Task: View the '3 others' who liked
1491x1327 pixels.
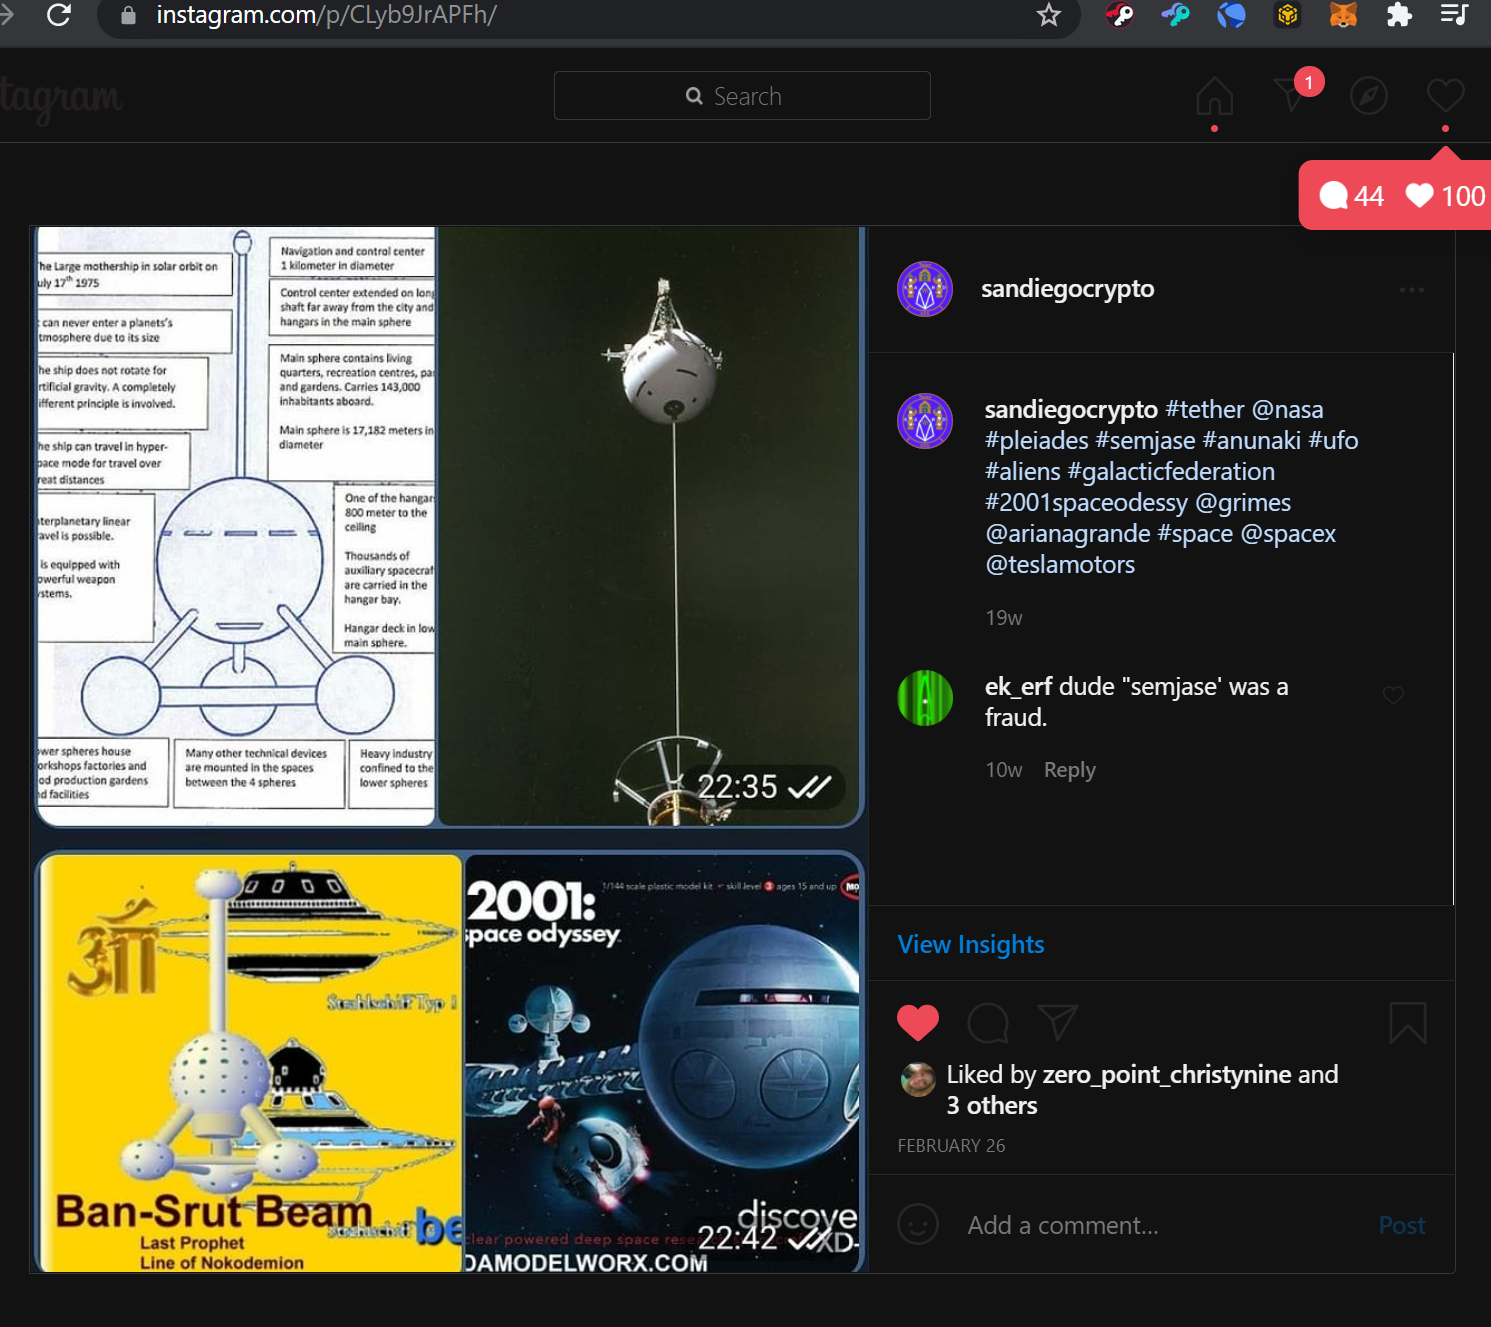Action: [992, 1106]
